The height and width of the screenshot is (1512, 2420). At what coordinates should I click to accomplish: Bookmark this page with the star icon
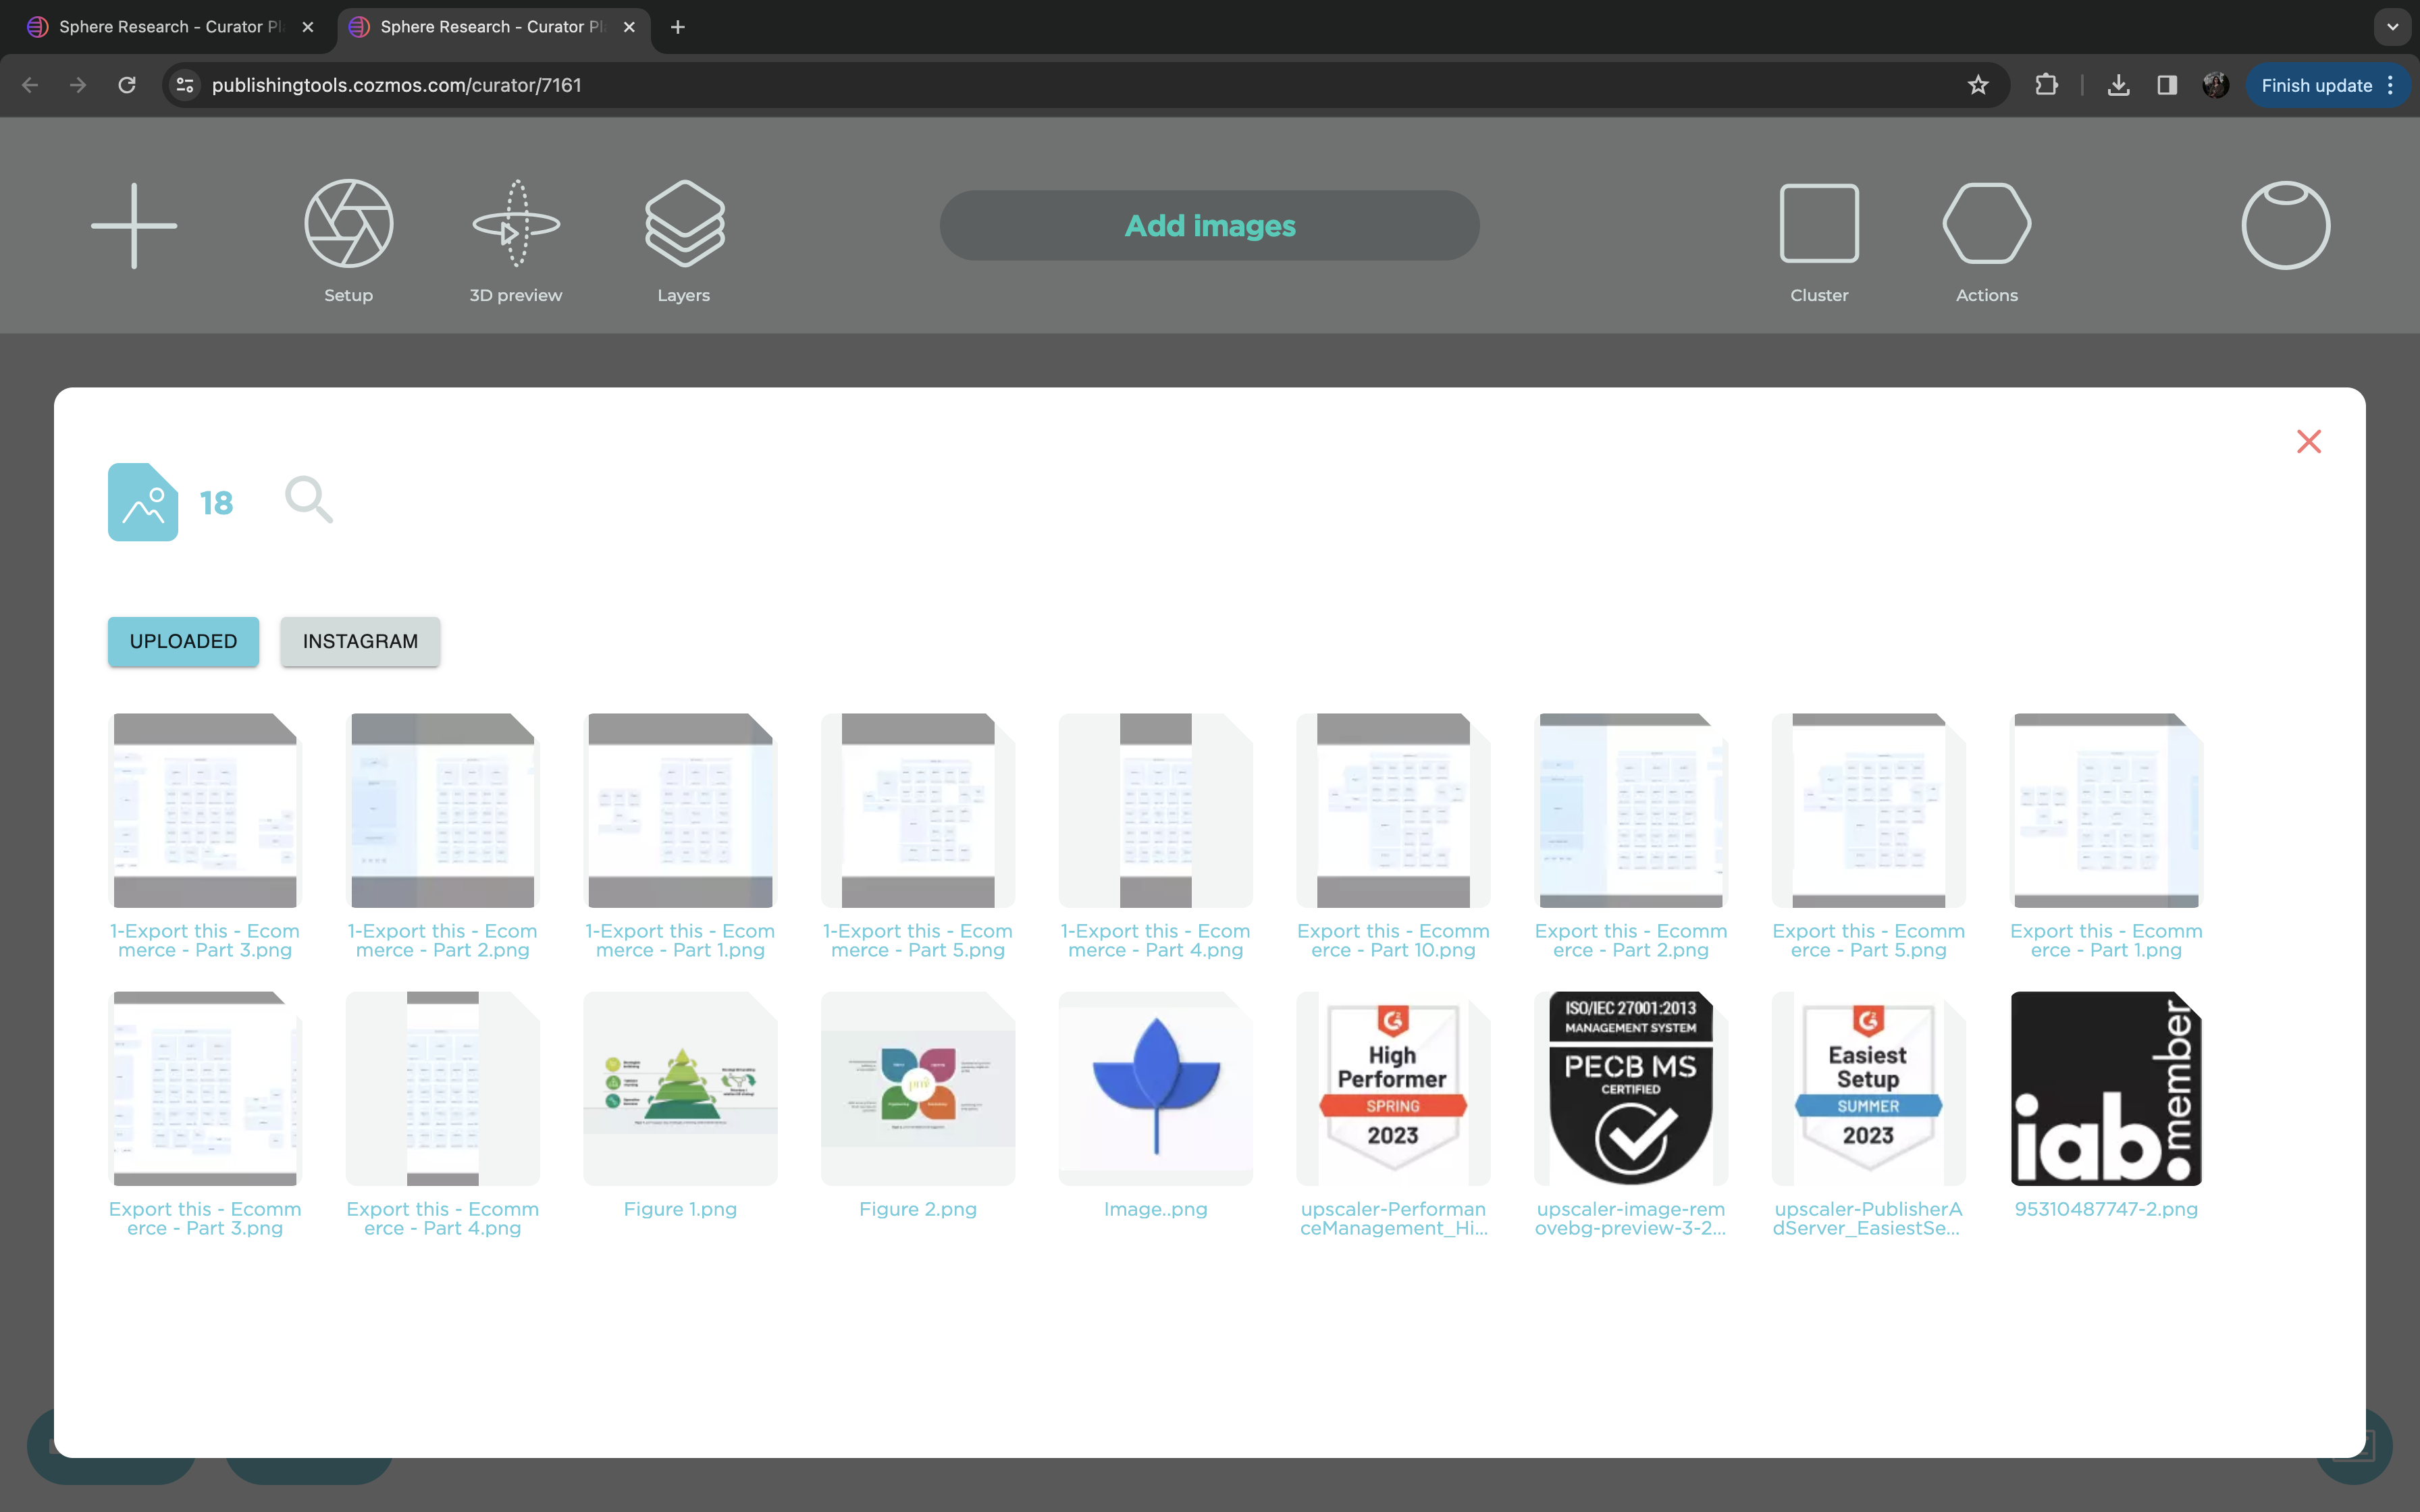[x=1977, y=85]
